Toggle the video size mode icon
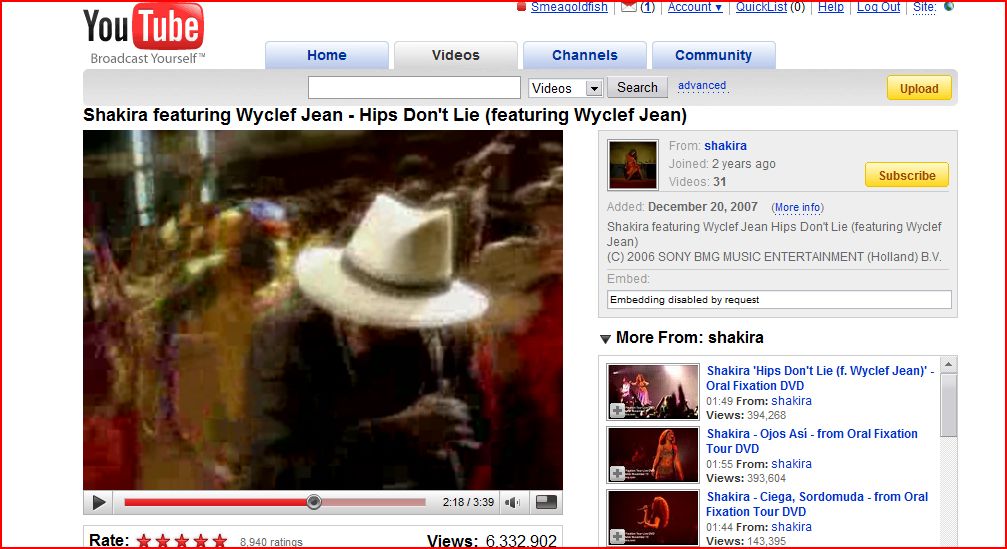The height and width of the screenshot is (549, 1007). tap(546, 502)
